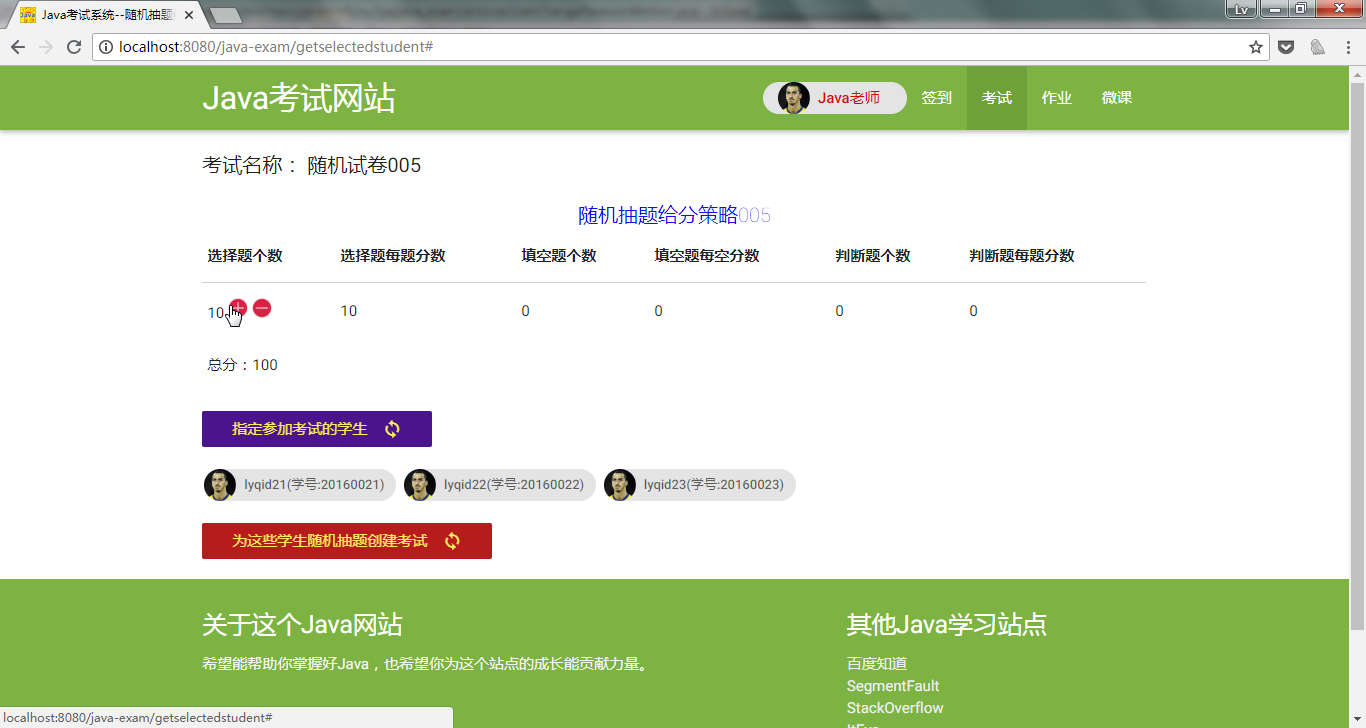Click the browser back arrow

coord(18,47)
